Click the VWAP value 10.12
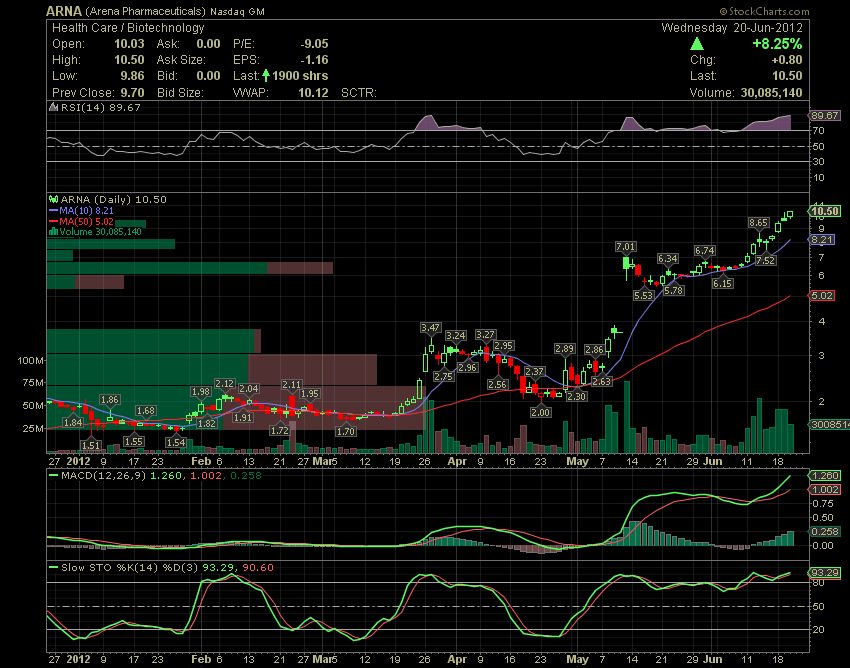The height and width of the screenshot is (668, 850). click(x=313, y=93)
